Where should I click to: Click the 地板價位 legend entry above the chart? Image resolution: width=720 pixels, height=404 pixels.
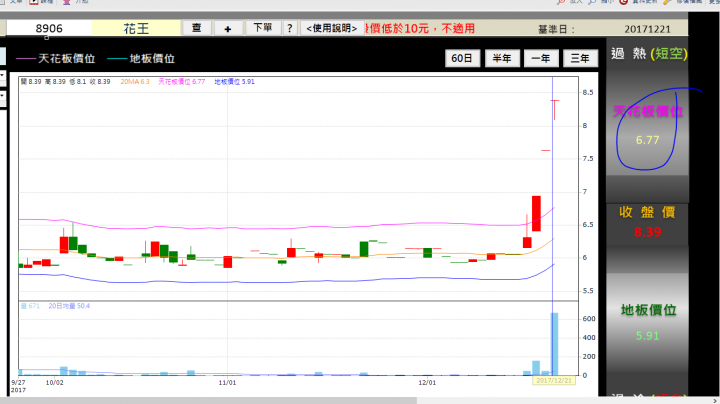click(x=141, y=59)
